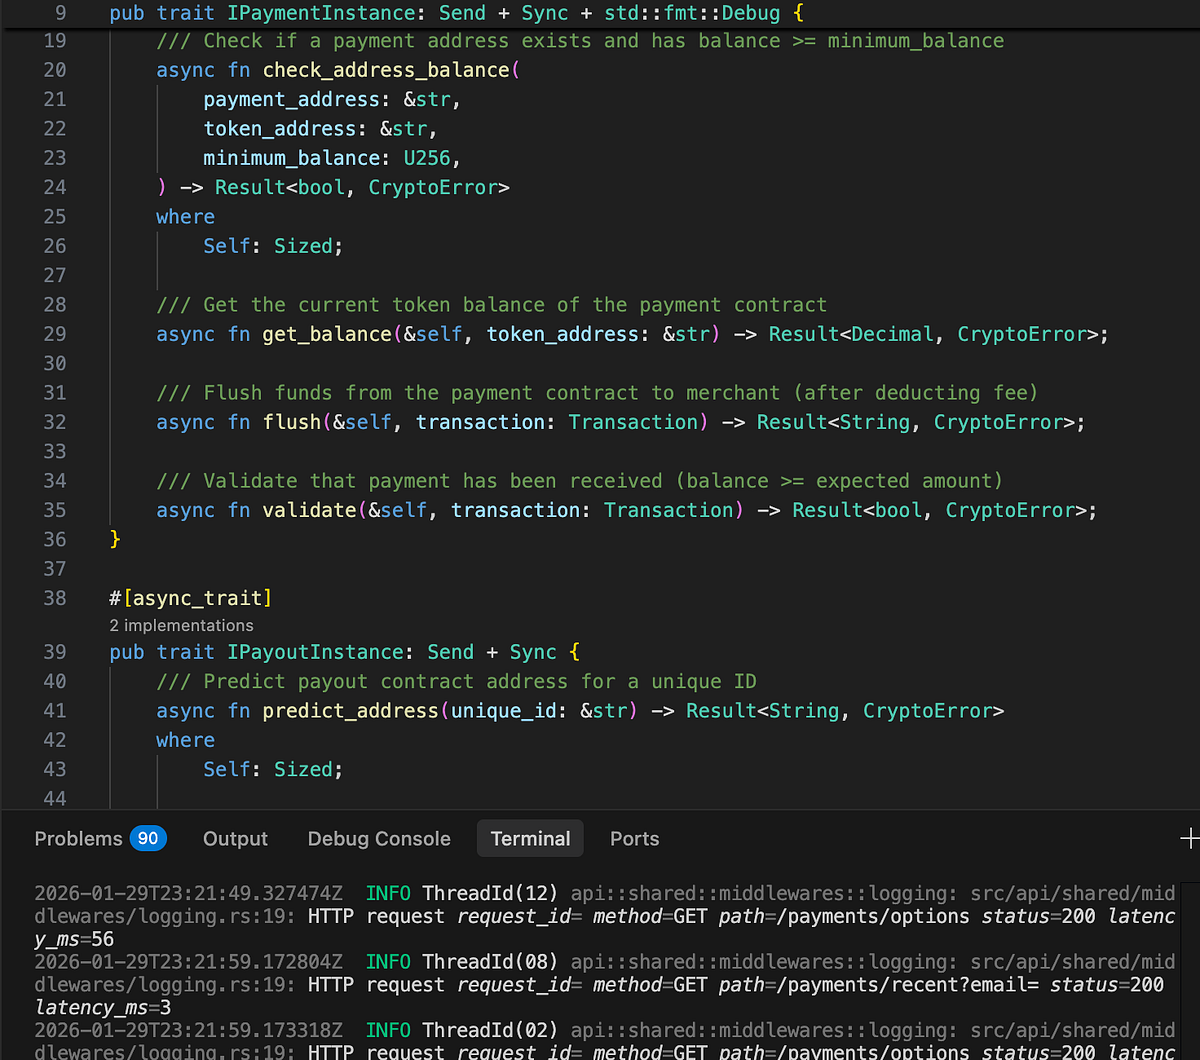Click the Decimal type on line 29
Screen dimensions: 1200x1060
tap(892, 334)
